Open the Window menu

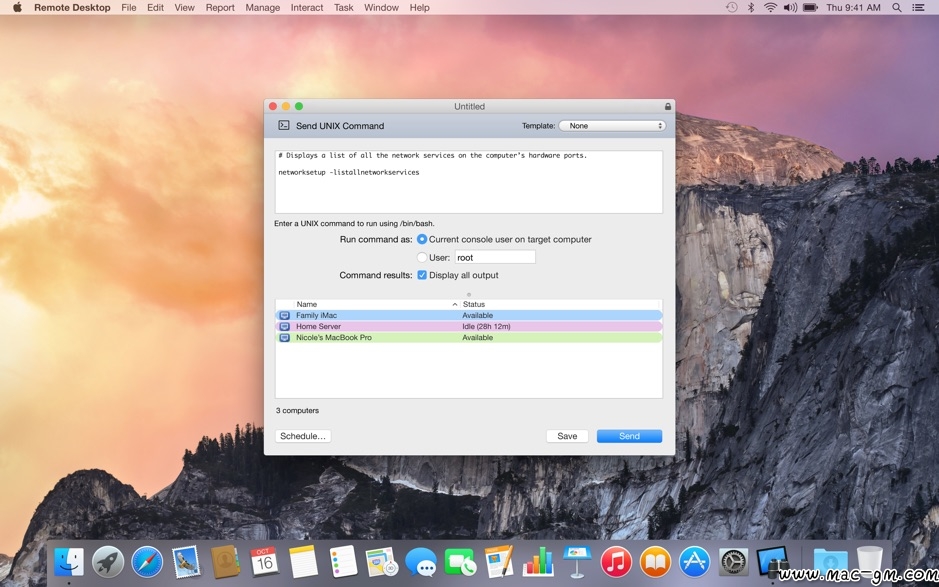pyautogui.click(x=381, y=7)
